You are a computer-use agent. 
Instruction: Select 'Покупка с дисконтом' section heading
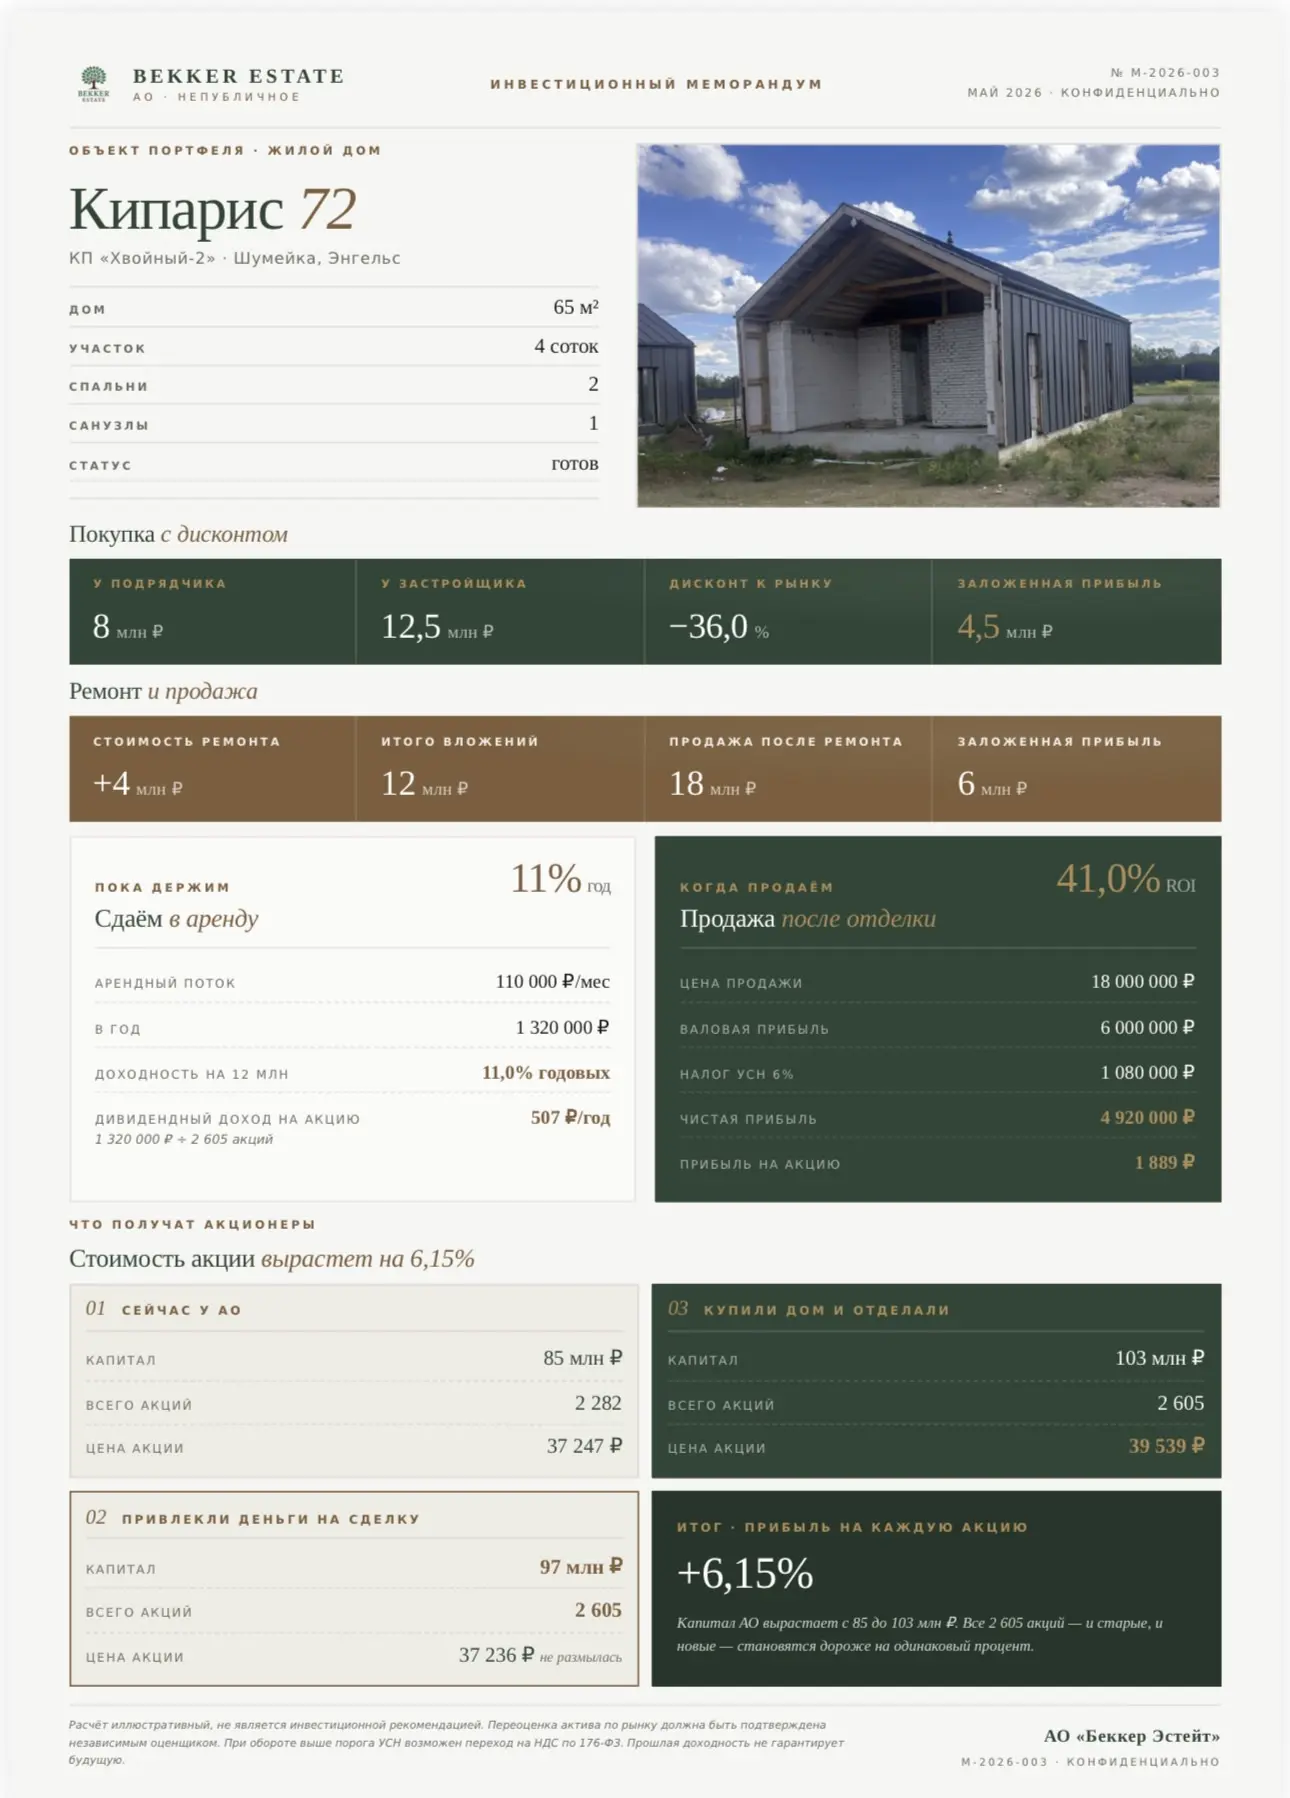pos(178,534)
